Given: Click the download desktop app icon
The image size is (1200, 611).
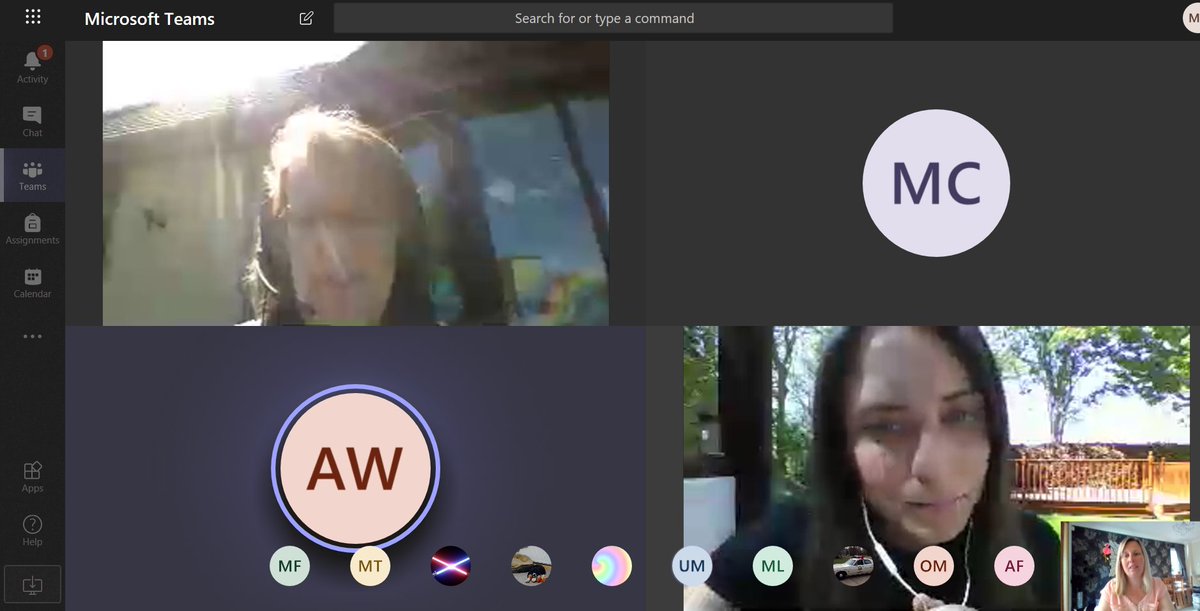Looking at the screenshot, I should point(33,583).
